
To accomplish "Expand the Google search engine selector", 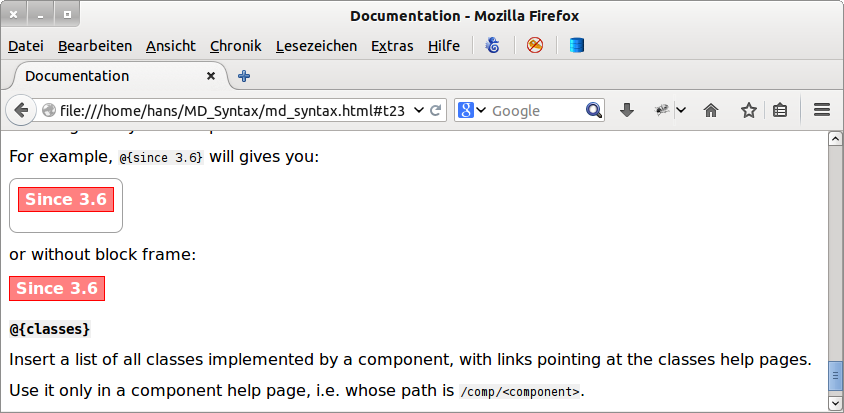I will click(x=472, y=110).
